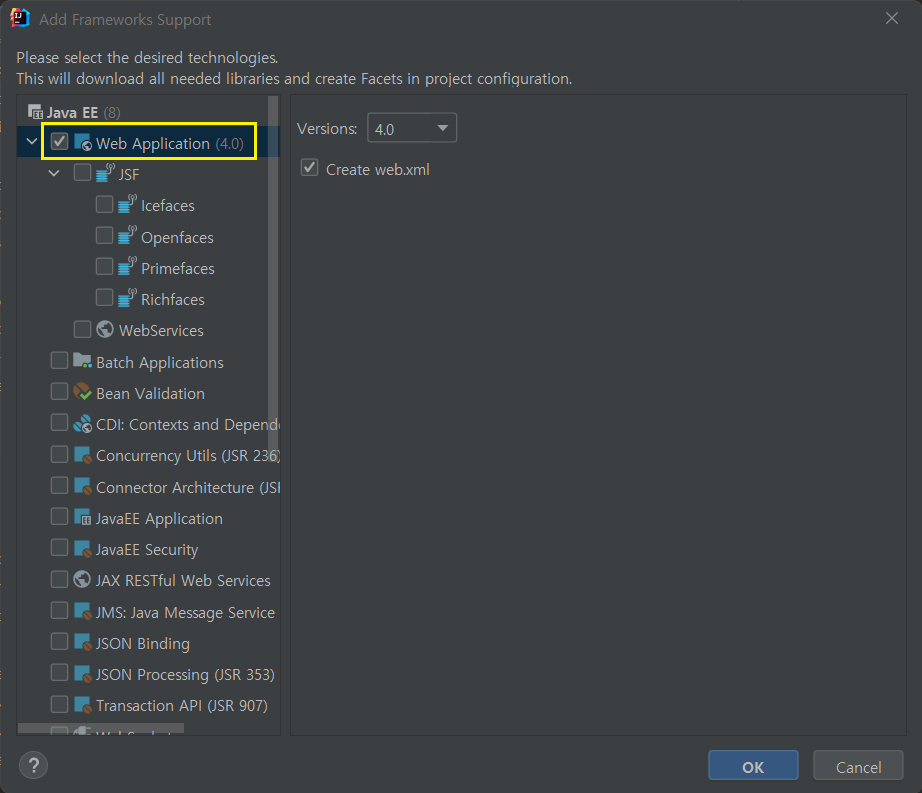The height and width of the screenshot is (793, 922).
Task: Check the Openfaces checkbox
Action: (x=105, y=235)
